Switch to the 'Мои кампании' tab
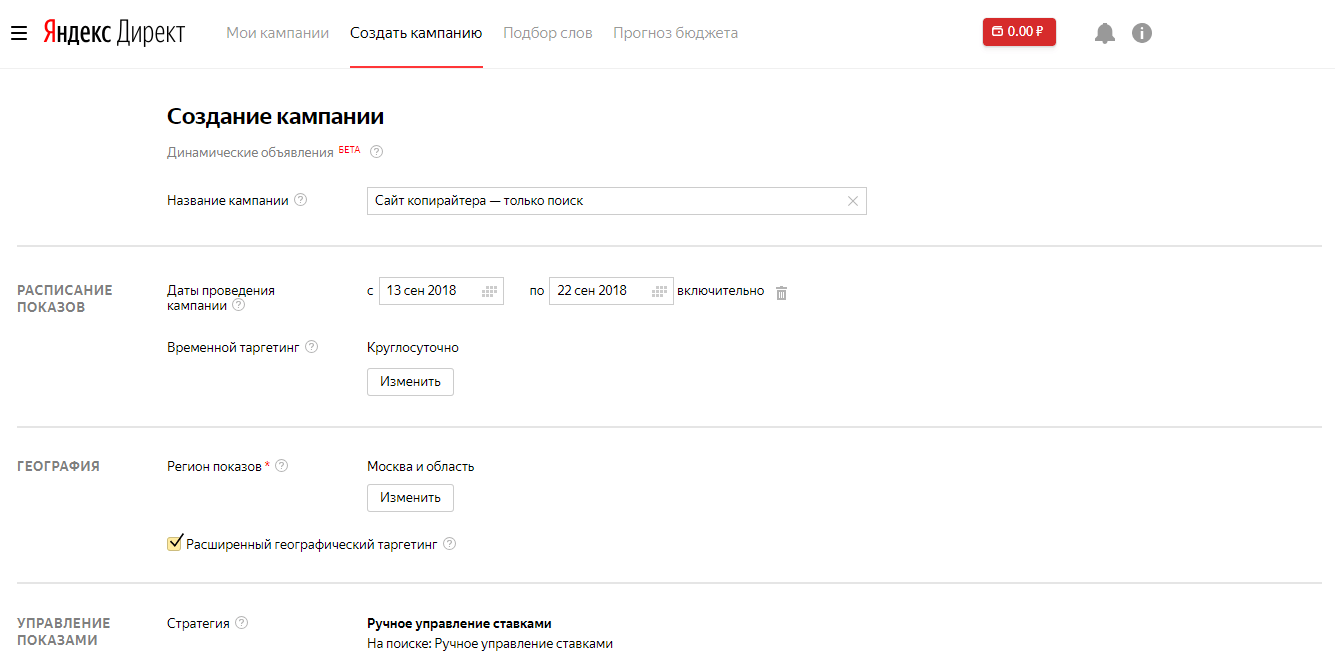Screen dimensions: 1335x655 [x=276, y=32]
